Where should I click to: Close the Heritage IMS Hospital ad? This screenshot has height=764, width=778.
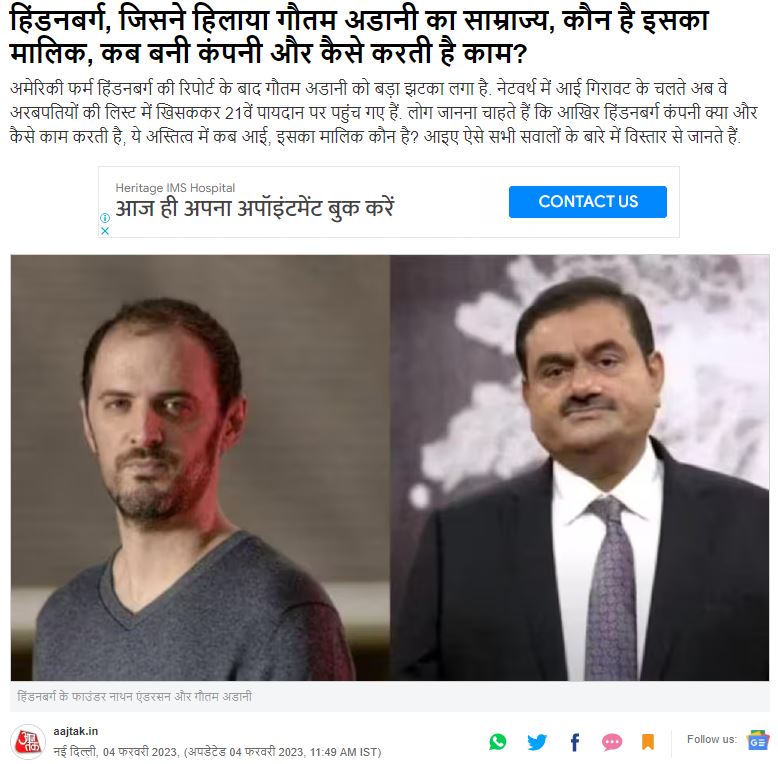click(105, 231)
